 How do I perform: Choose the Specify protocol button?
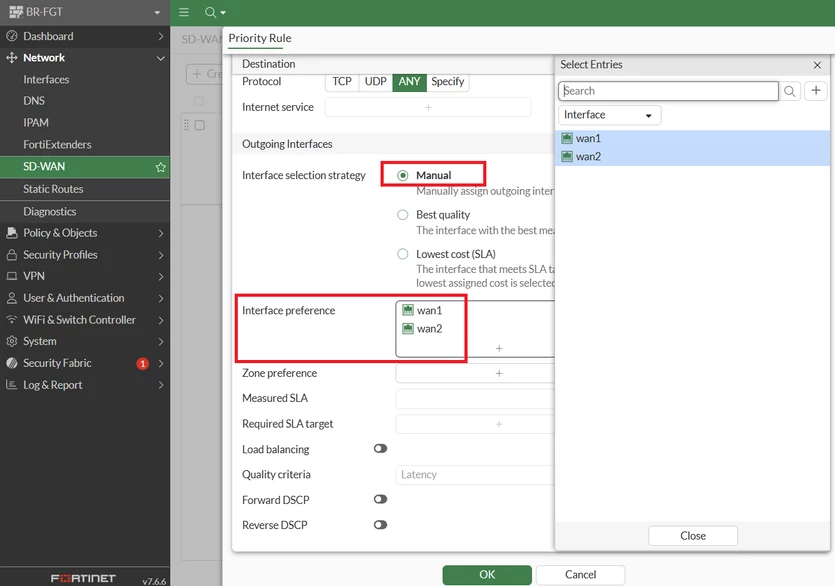[x=447, y=82]
